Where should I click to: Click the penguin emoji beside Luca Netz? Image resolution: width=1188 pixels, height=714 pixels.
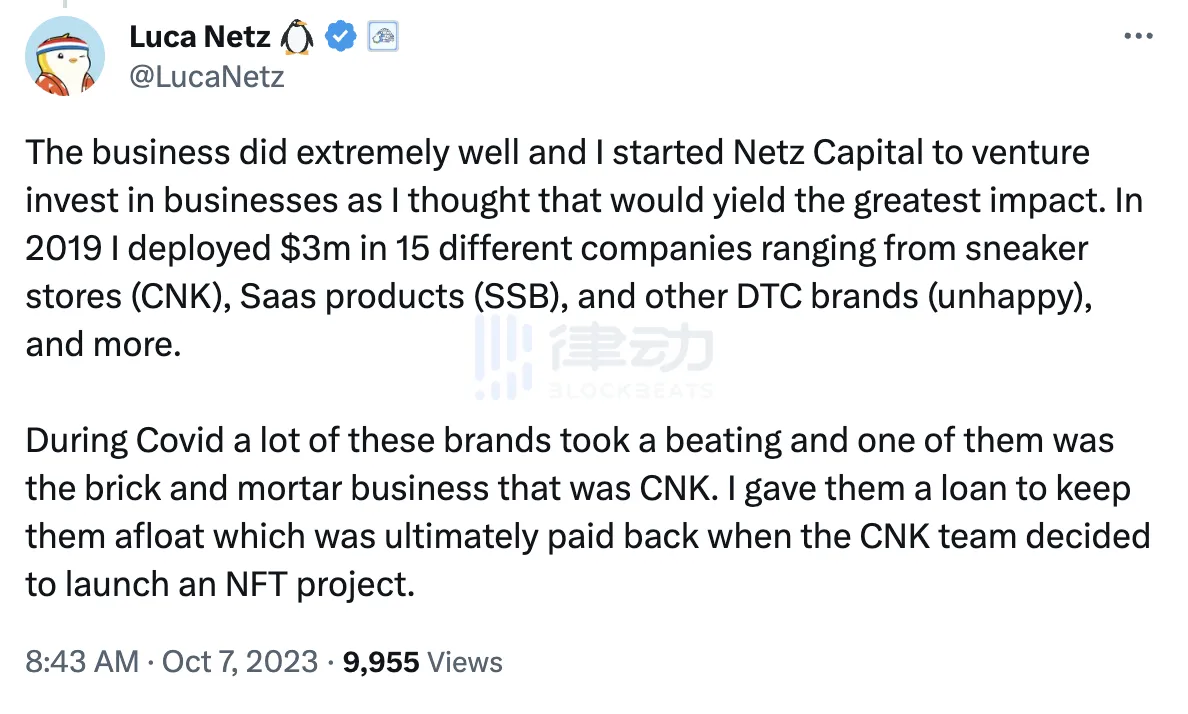(298, 38)
